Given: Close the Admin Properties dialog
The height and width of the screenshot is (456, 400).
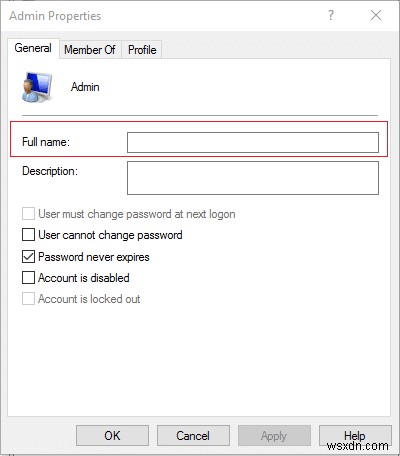Looking at the screenshot, I should tap(376, 15).
